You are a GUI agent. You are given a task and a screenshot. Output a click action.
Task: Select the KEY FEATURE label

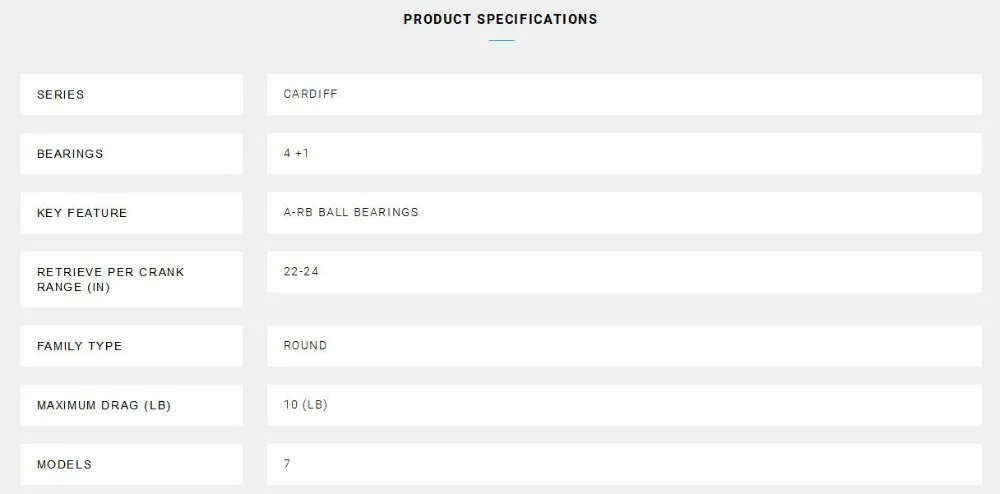[82, 213]
